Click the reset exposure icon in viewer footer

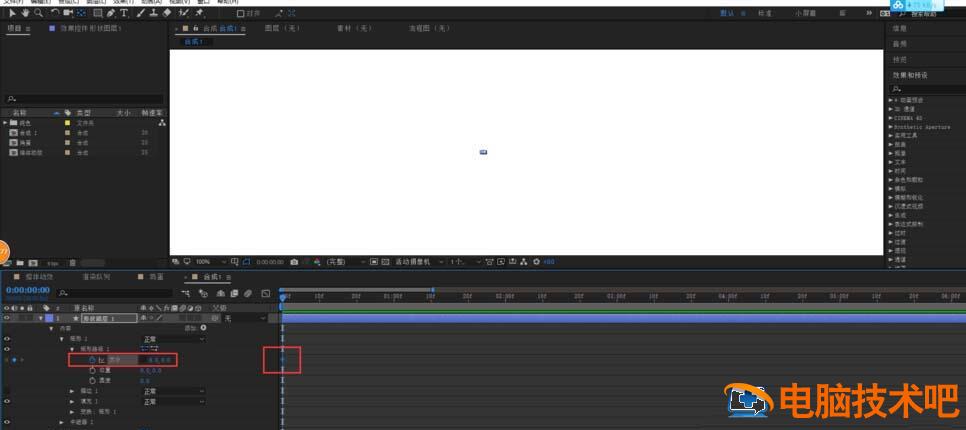point(536,262)
